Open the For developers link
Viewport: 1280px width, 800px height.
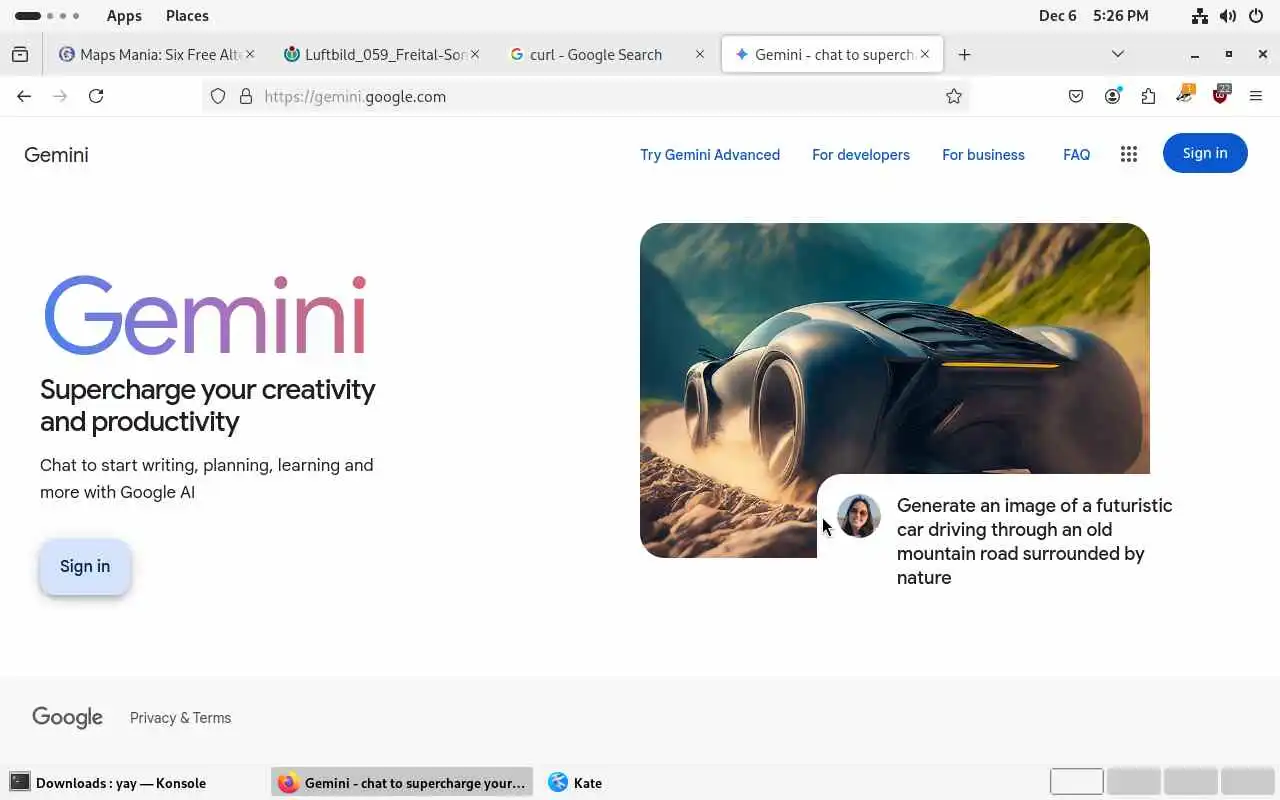pyautogui.click(x=861, y=155)
